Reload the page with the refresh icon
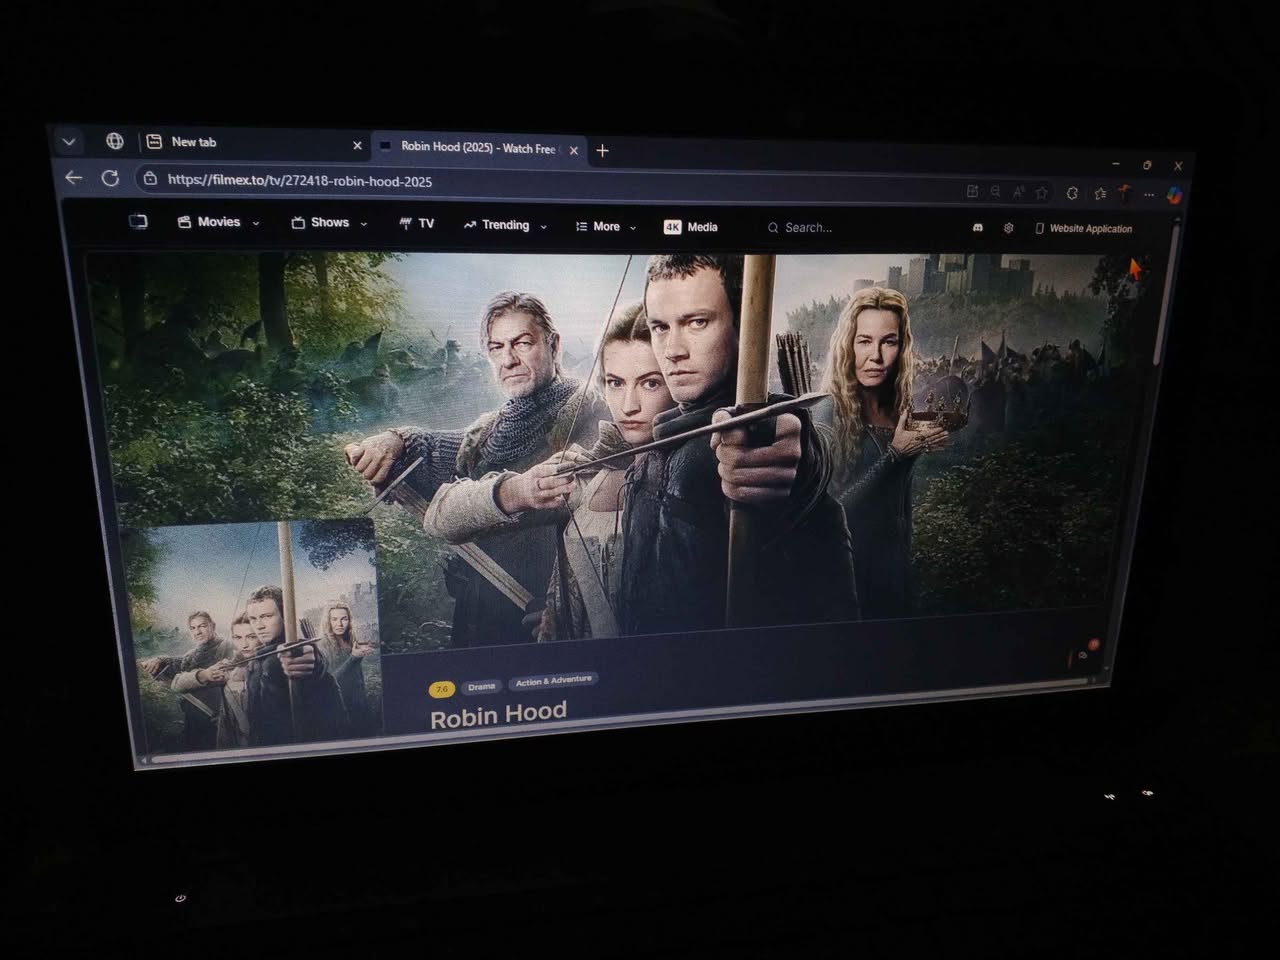This screenshot has height=960, width=1280. [110, 178]
